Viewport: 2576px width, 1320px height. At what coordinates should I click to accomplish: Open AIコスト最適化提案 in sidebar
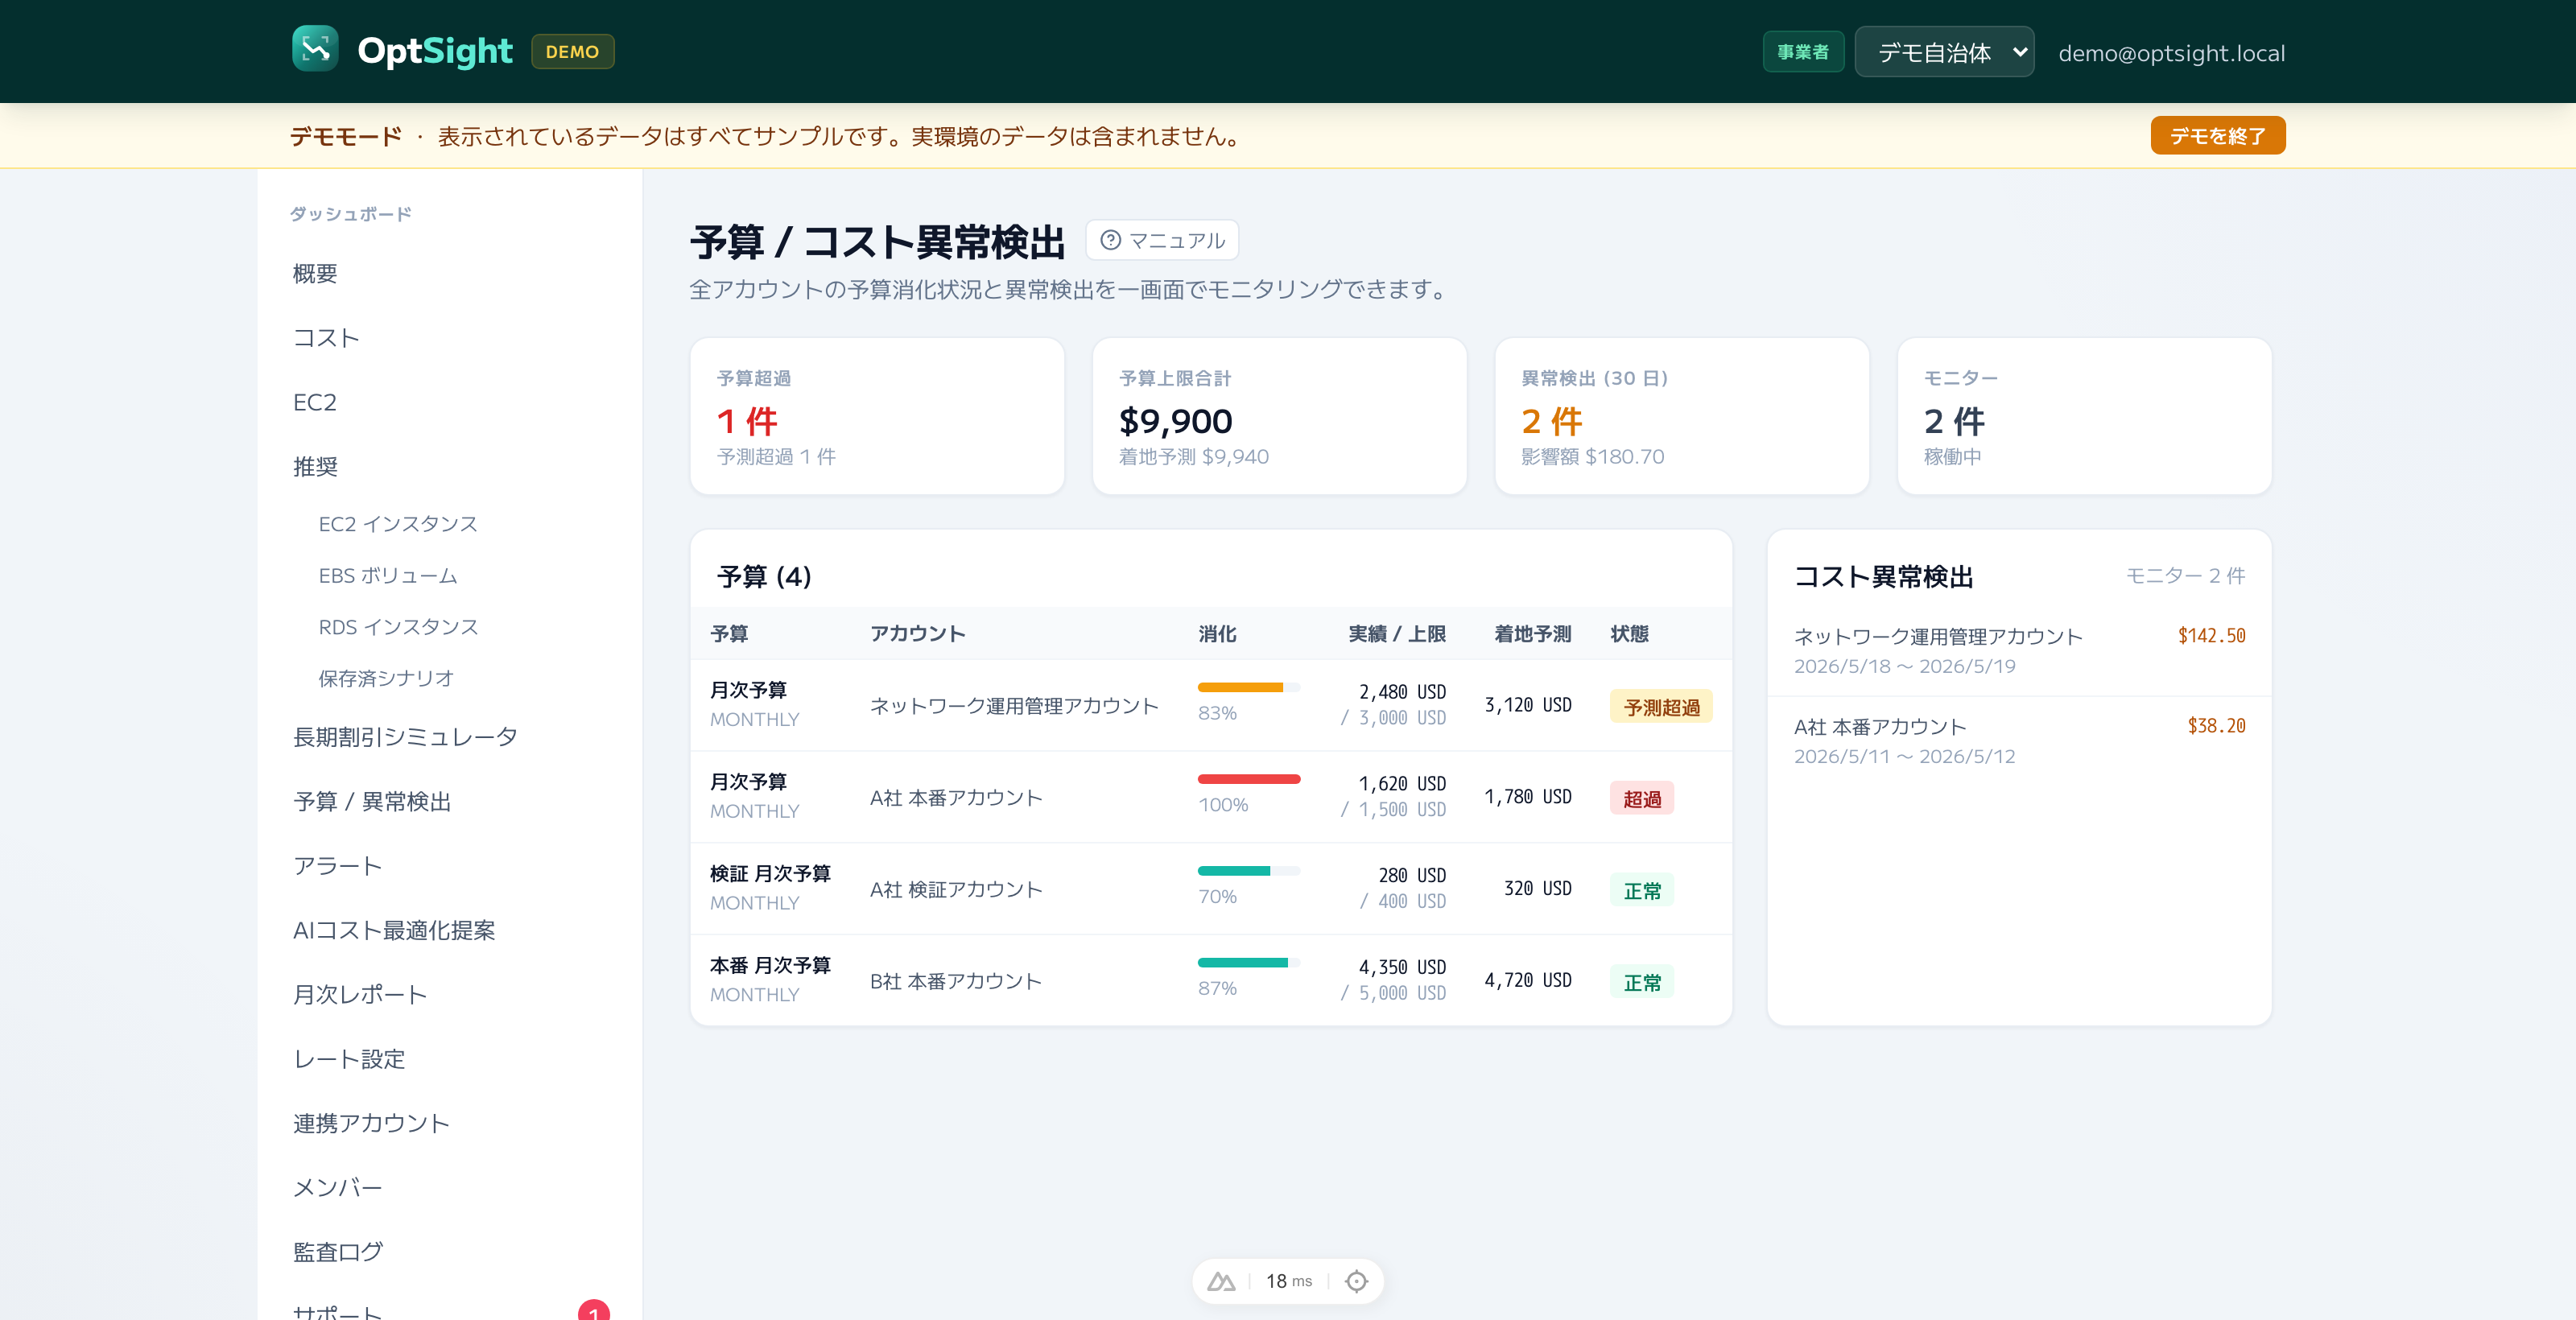click(394, 930)
